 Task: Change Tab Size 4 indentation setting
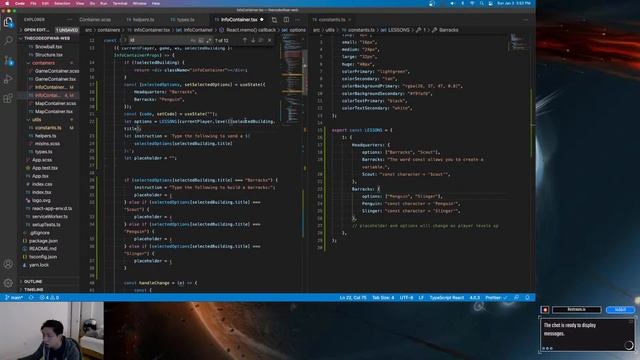tap(383, 298)
